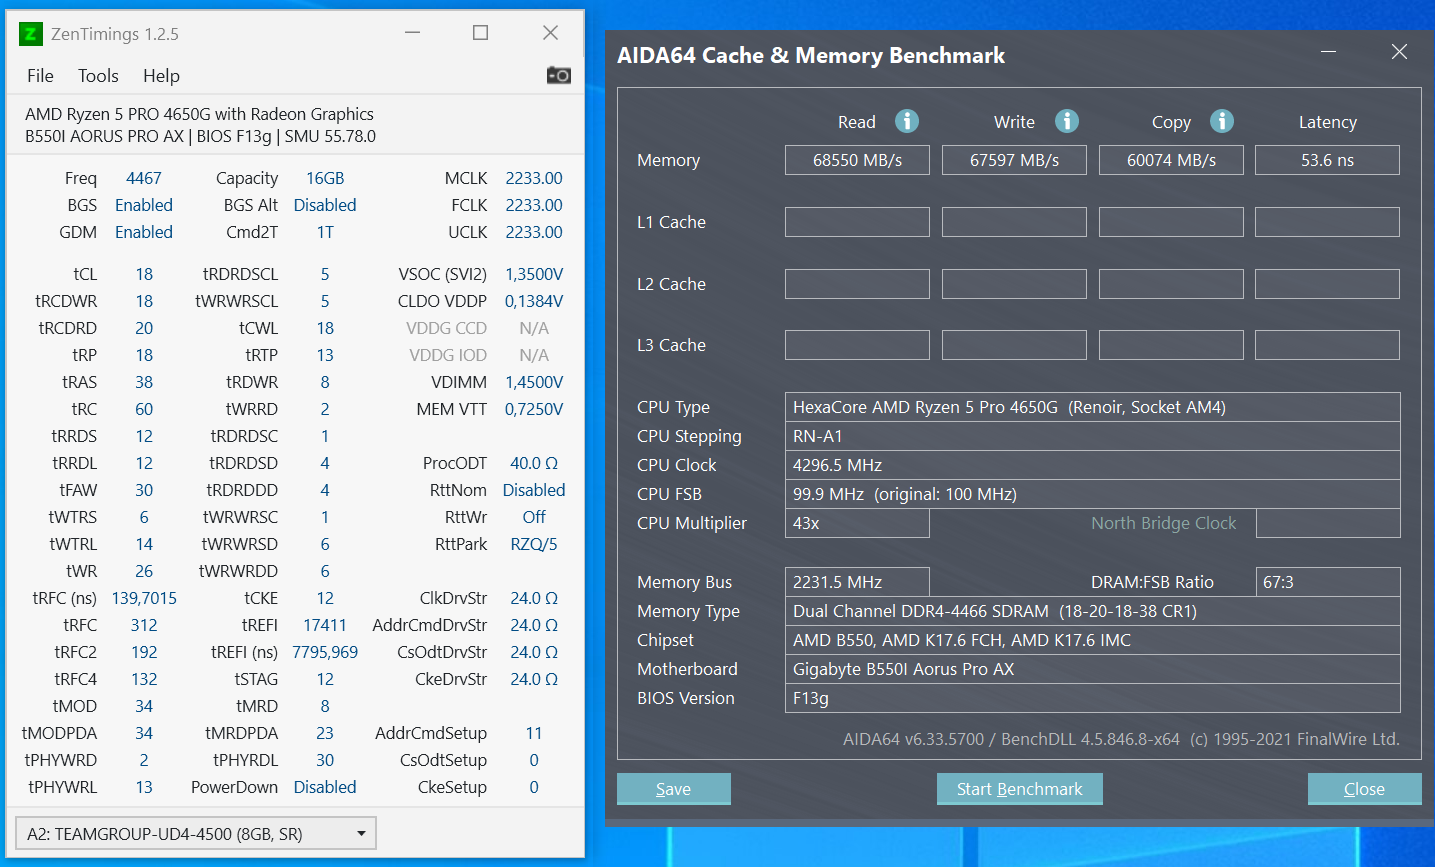Click the ZenTimings app icon in title bar
This screenshot has height=867, width=1435.
click(x=31, y=34)
